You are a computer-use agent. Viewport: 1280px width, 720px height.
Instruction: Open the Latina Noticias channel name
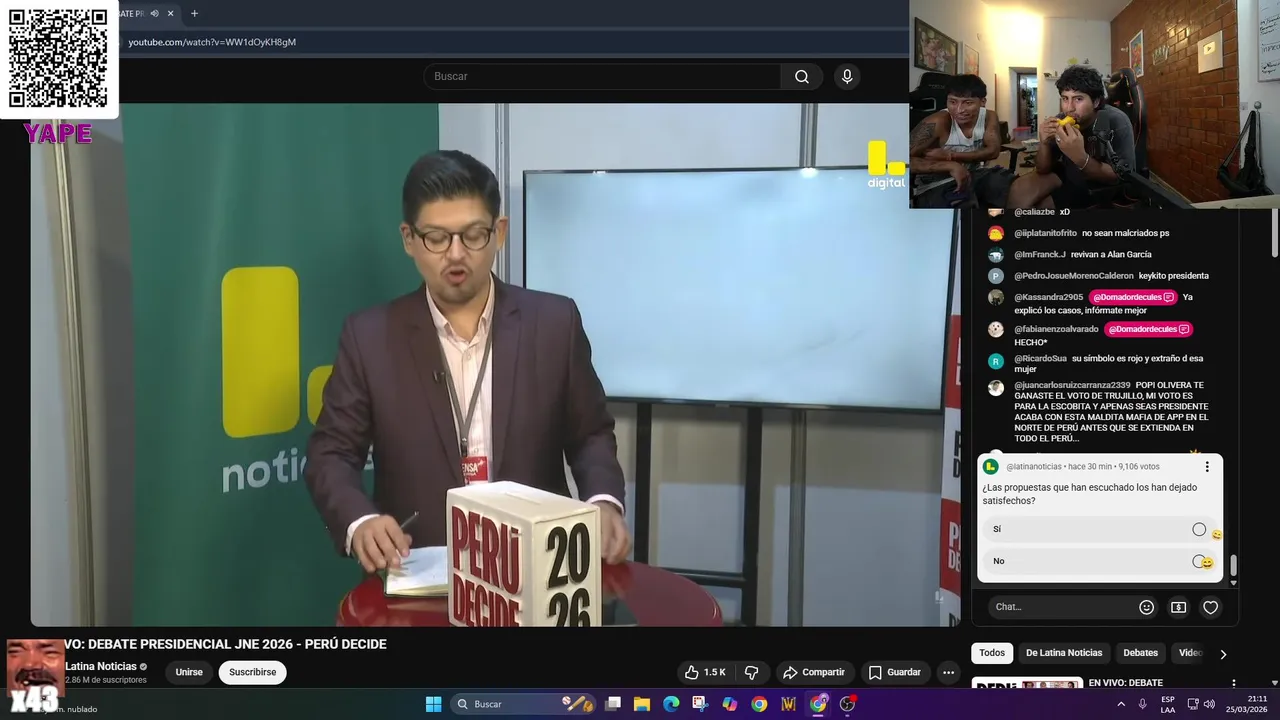pos(101,666)
